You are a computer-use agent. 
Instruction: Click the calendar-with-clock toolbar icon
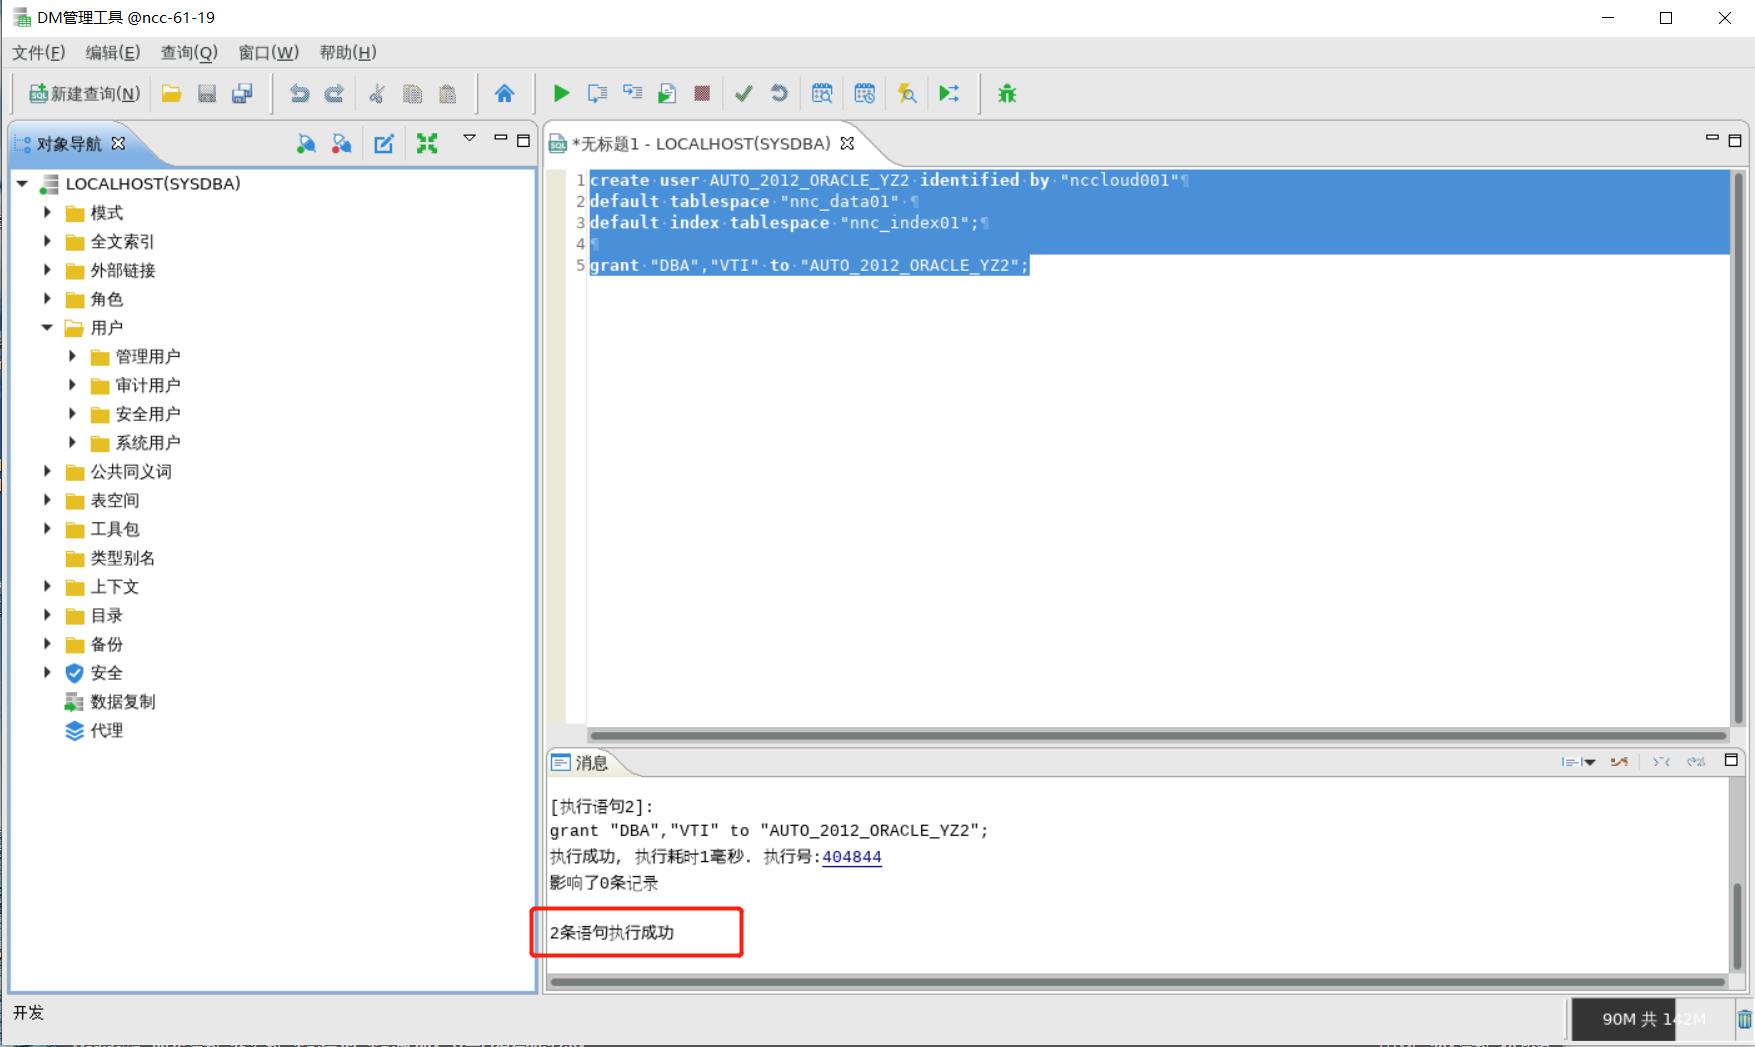(x=865, y=94)
